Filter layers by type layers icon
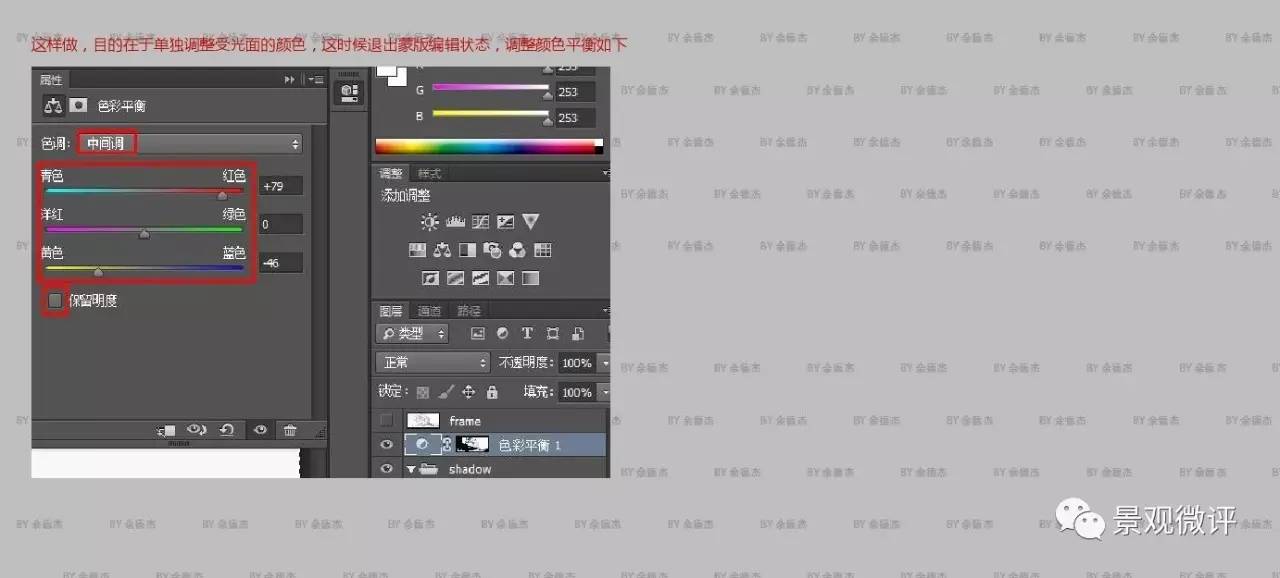 pos(527,334)
